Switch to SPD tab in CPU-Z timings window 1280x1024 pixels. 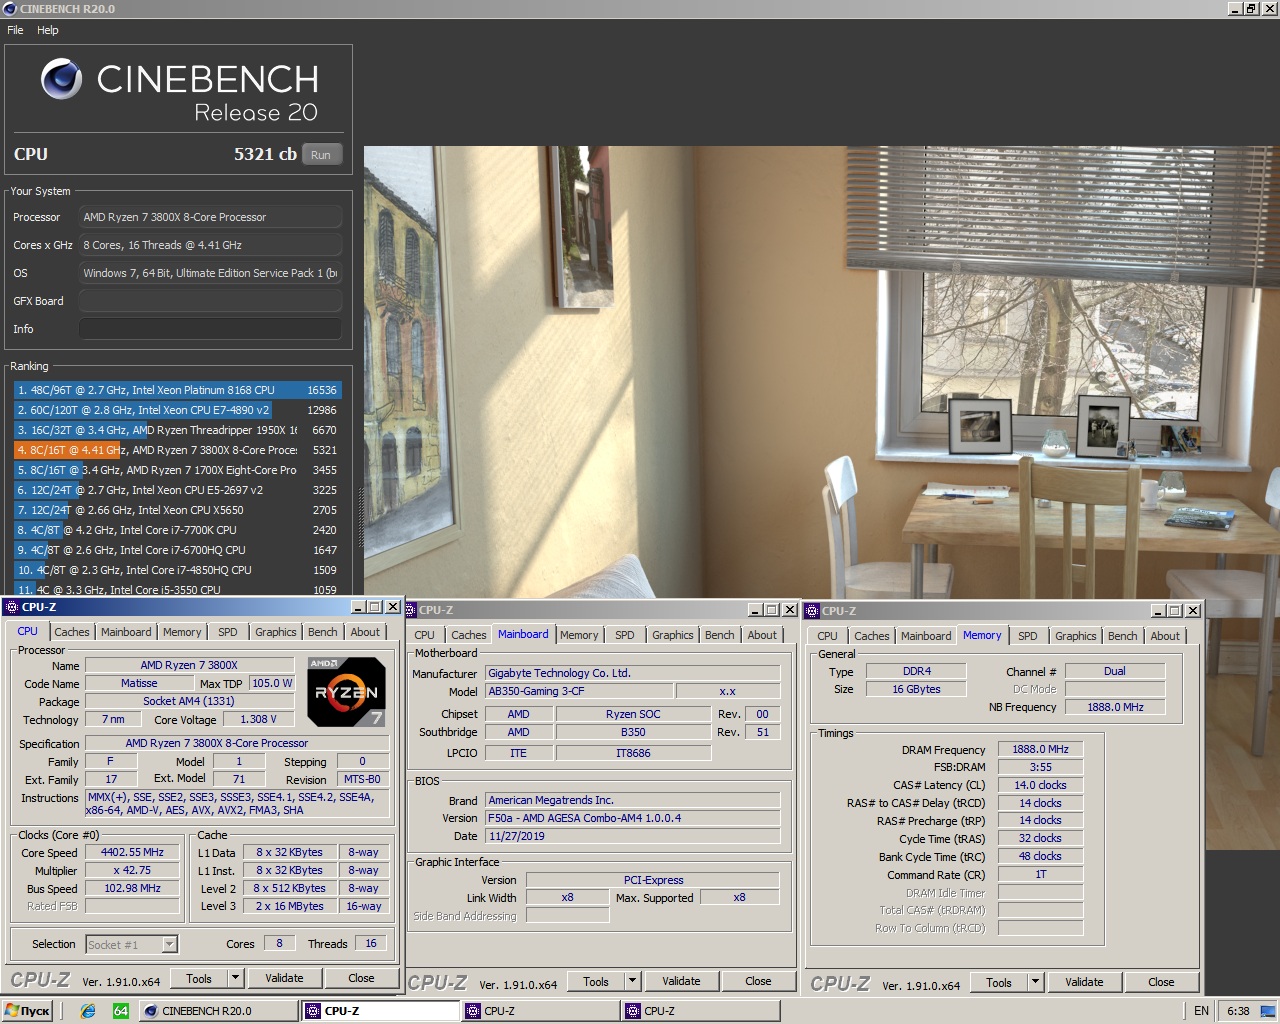[1028, 636]
